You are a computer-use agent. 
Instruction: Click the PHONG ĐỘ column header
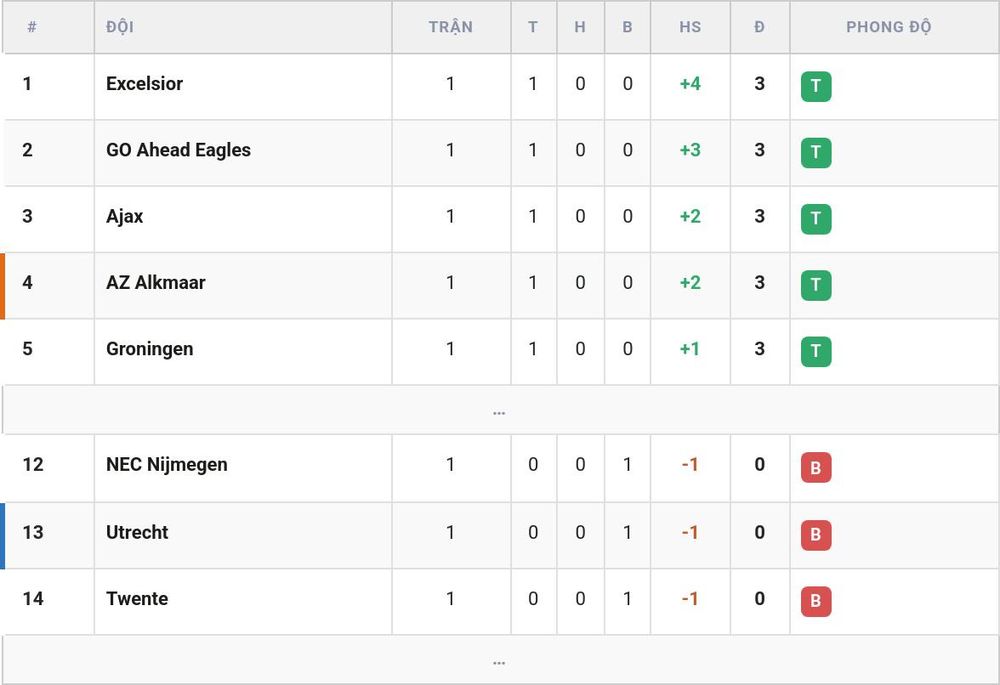coord(888,27)
